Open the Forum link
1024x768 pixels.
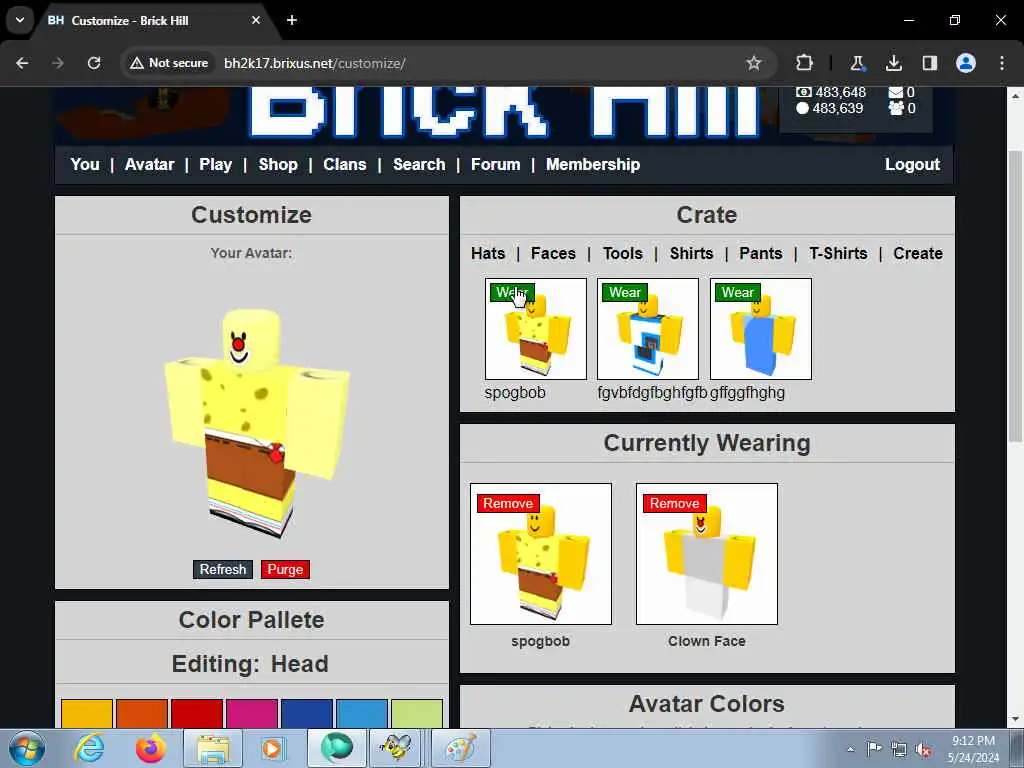pos(496,165)
